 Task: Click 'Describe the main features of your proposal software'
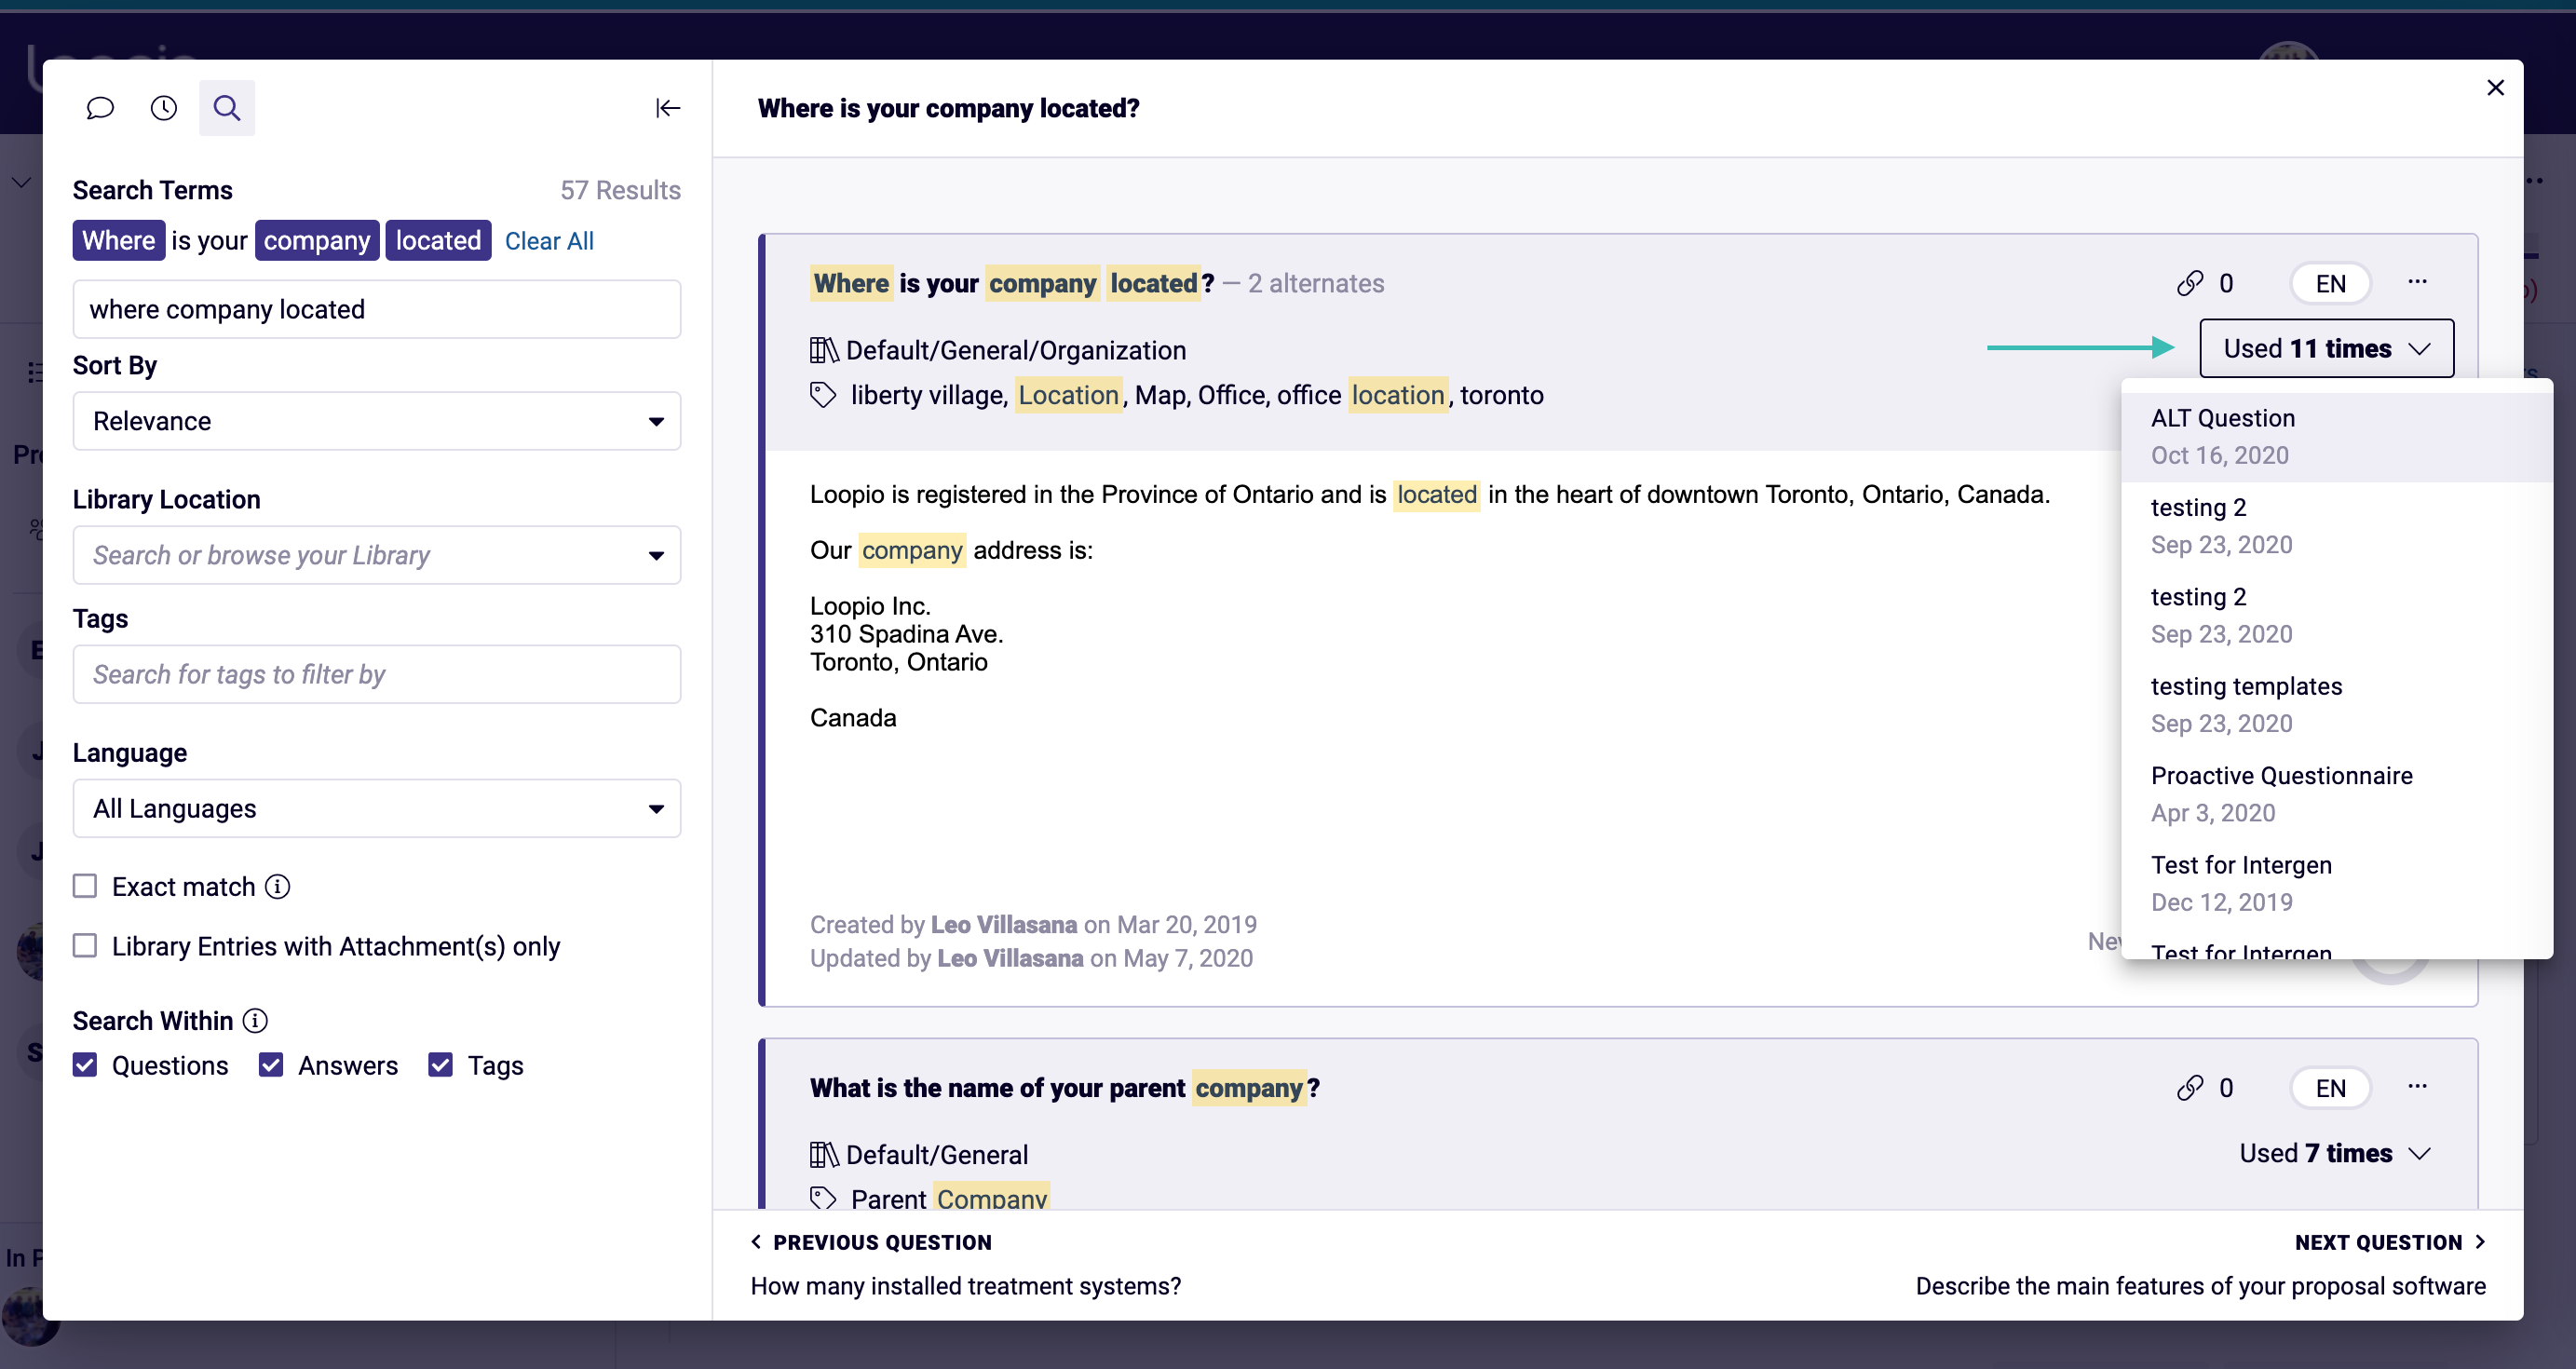click(2200, 1287)
